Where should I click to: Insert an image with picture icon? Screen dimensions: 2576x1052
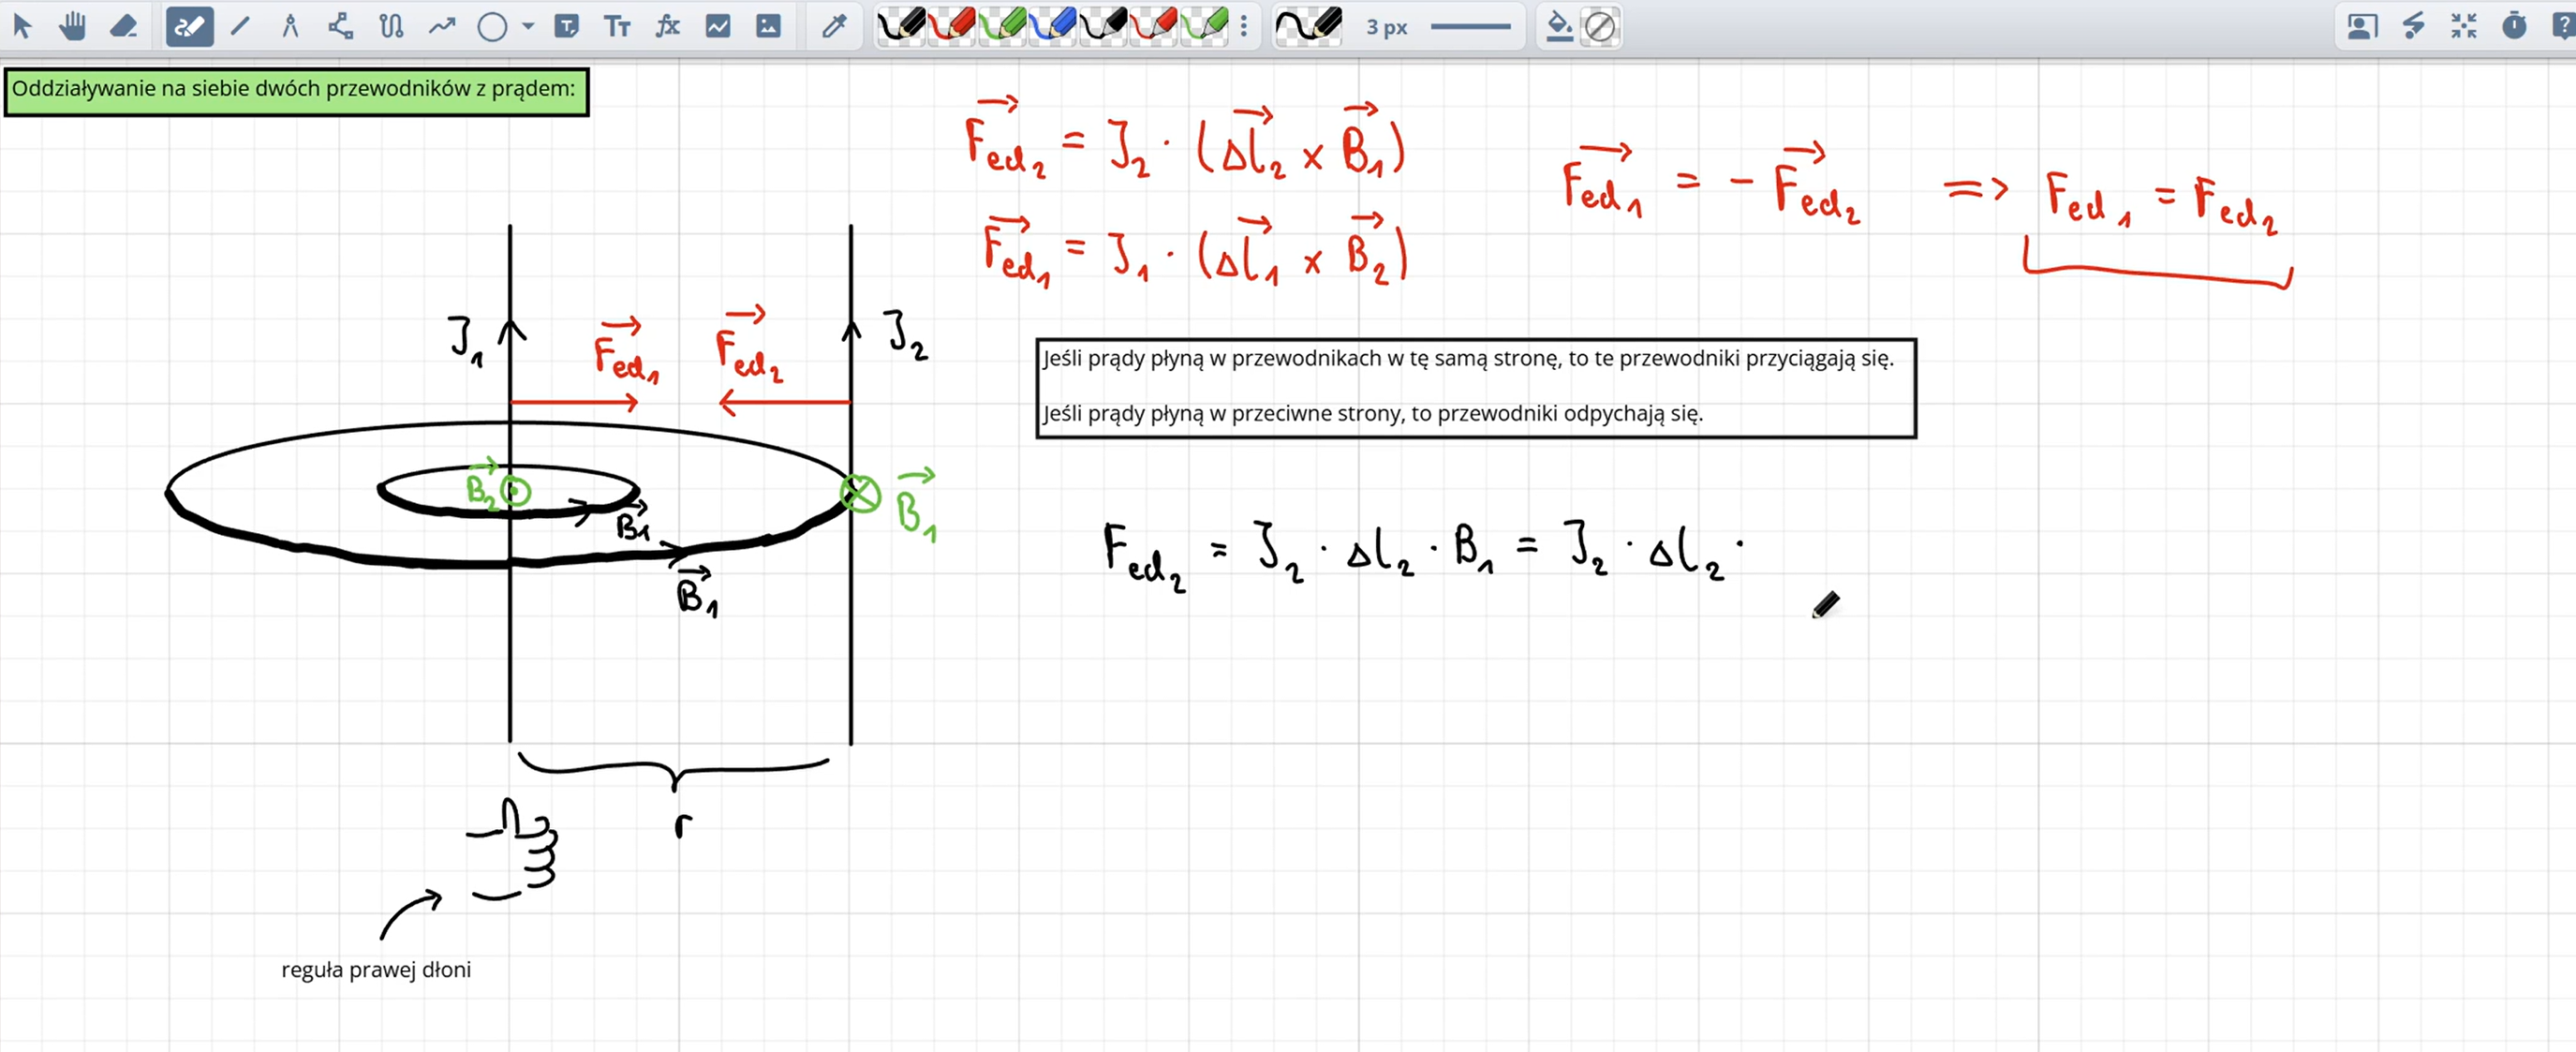tap(768, 26)
